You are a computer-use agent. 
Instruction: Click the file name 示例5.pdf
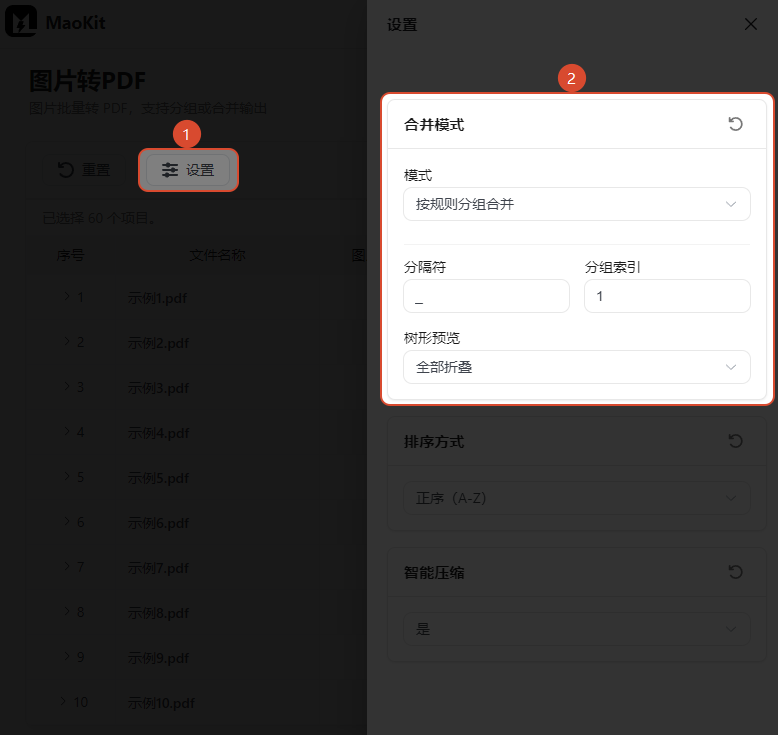click(158, 478)
